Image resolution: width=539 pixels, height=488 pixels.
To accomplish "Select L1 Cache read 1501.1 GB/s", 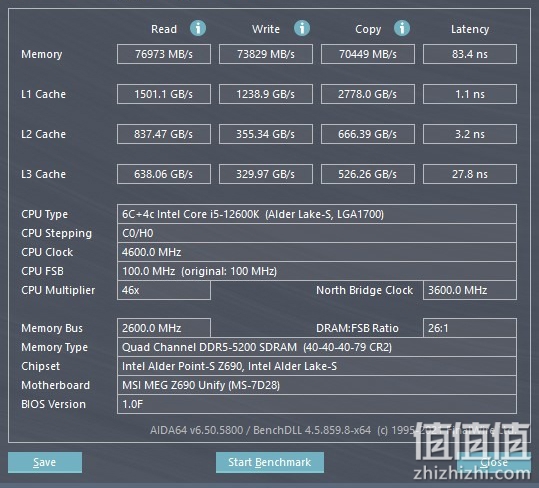I will pos(164,94).
